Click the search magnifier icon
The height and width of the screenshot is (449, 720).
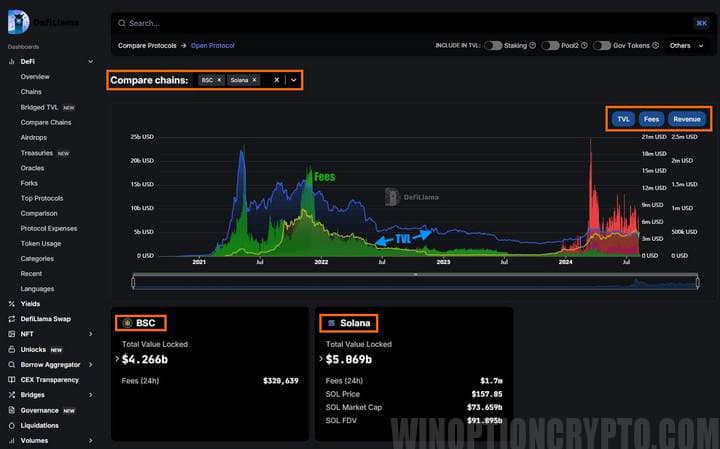coord(120,23)
